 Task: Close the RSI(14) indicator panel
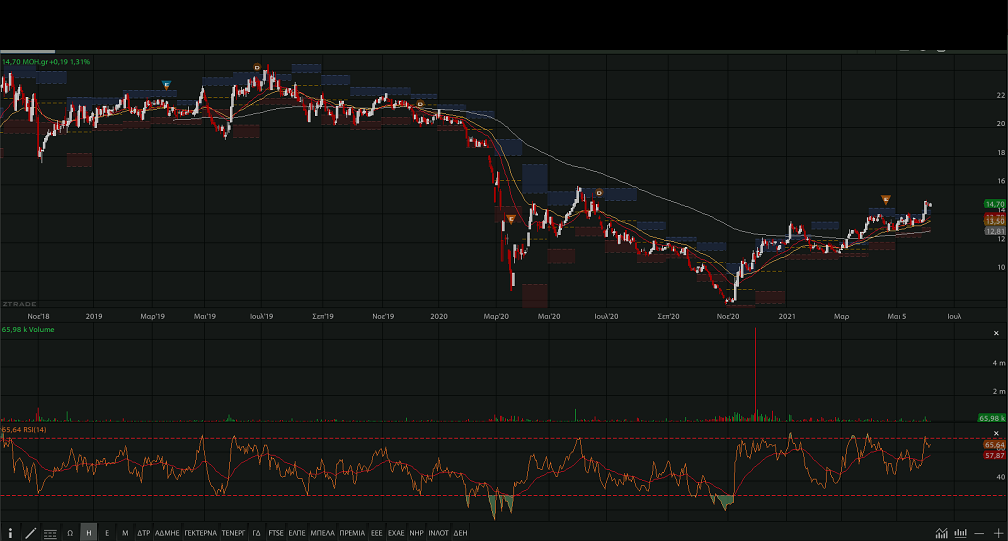pos(996,433)
